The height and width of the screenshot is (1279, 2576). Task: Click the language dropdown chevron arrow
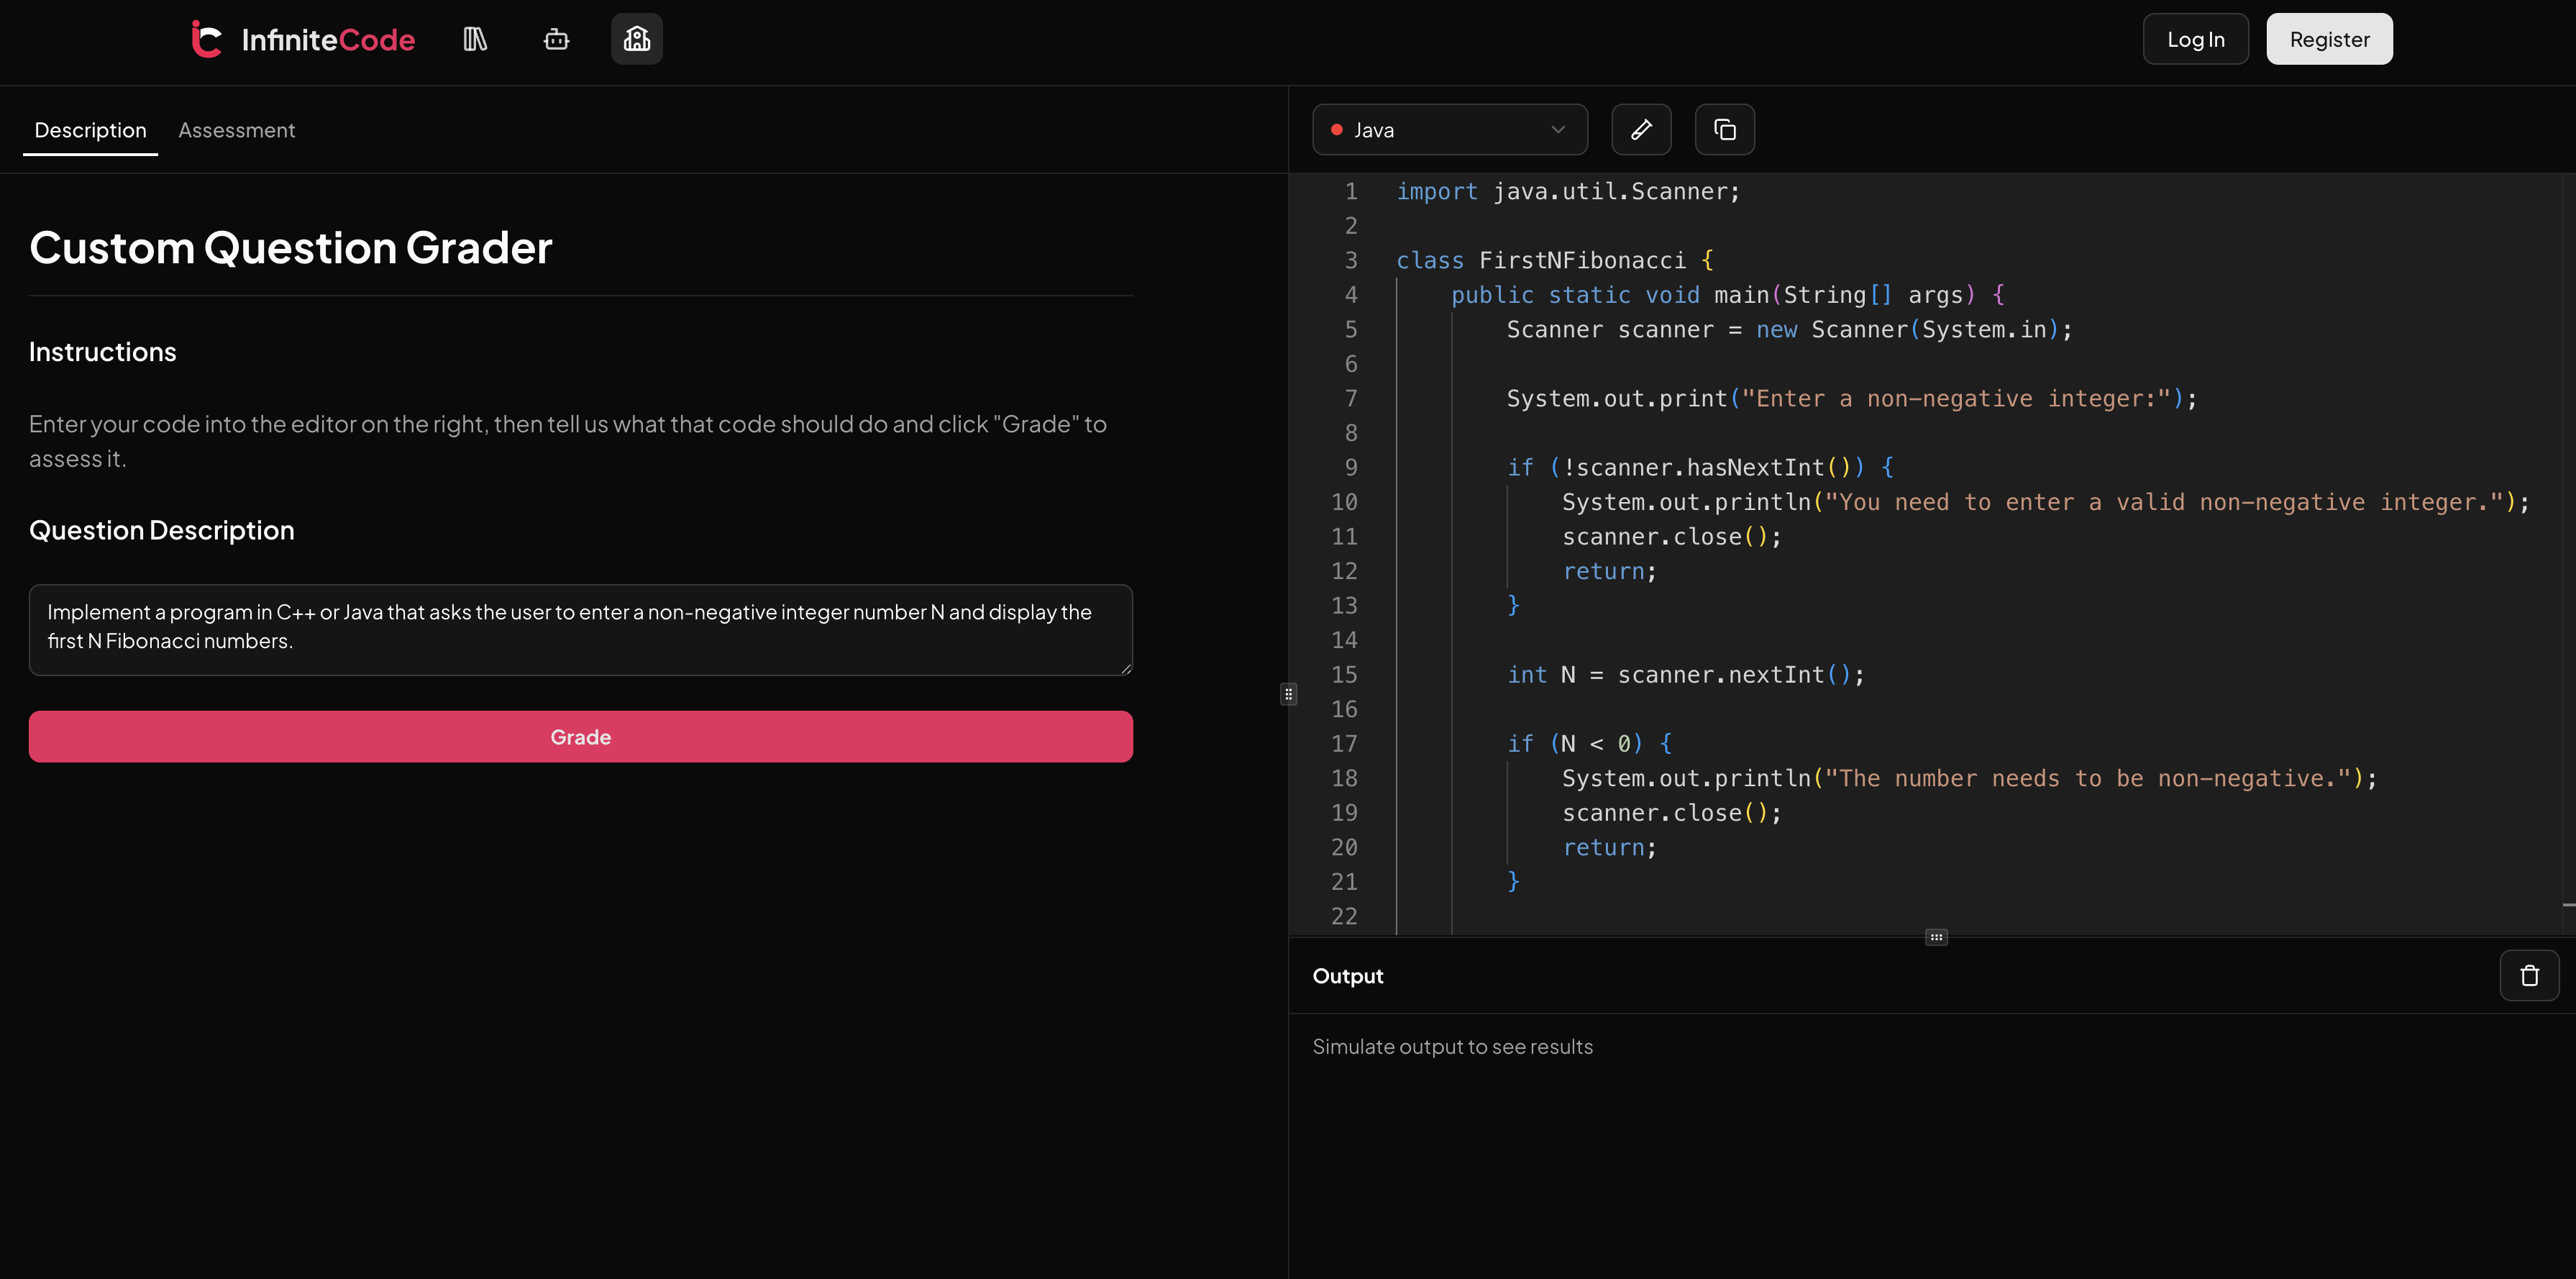click(x=1557, y=130)
